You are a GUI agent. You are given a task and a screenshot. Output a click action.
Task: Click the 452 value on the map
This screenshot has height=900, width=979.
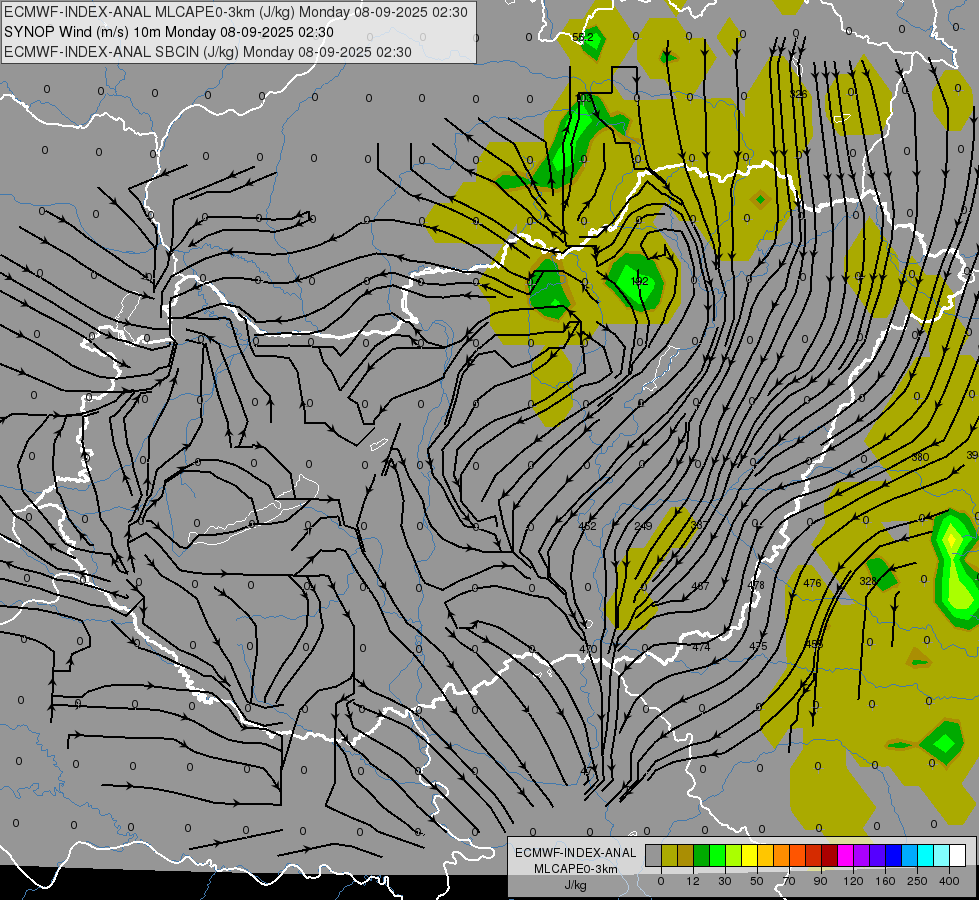[x=587, y=526]
